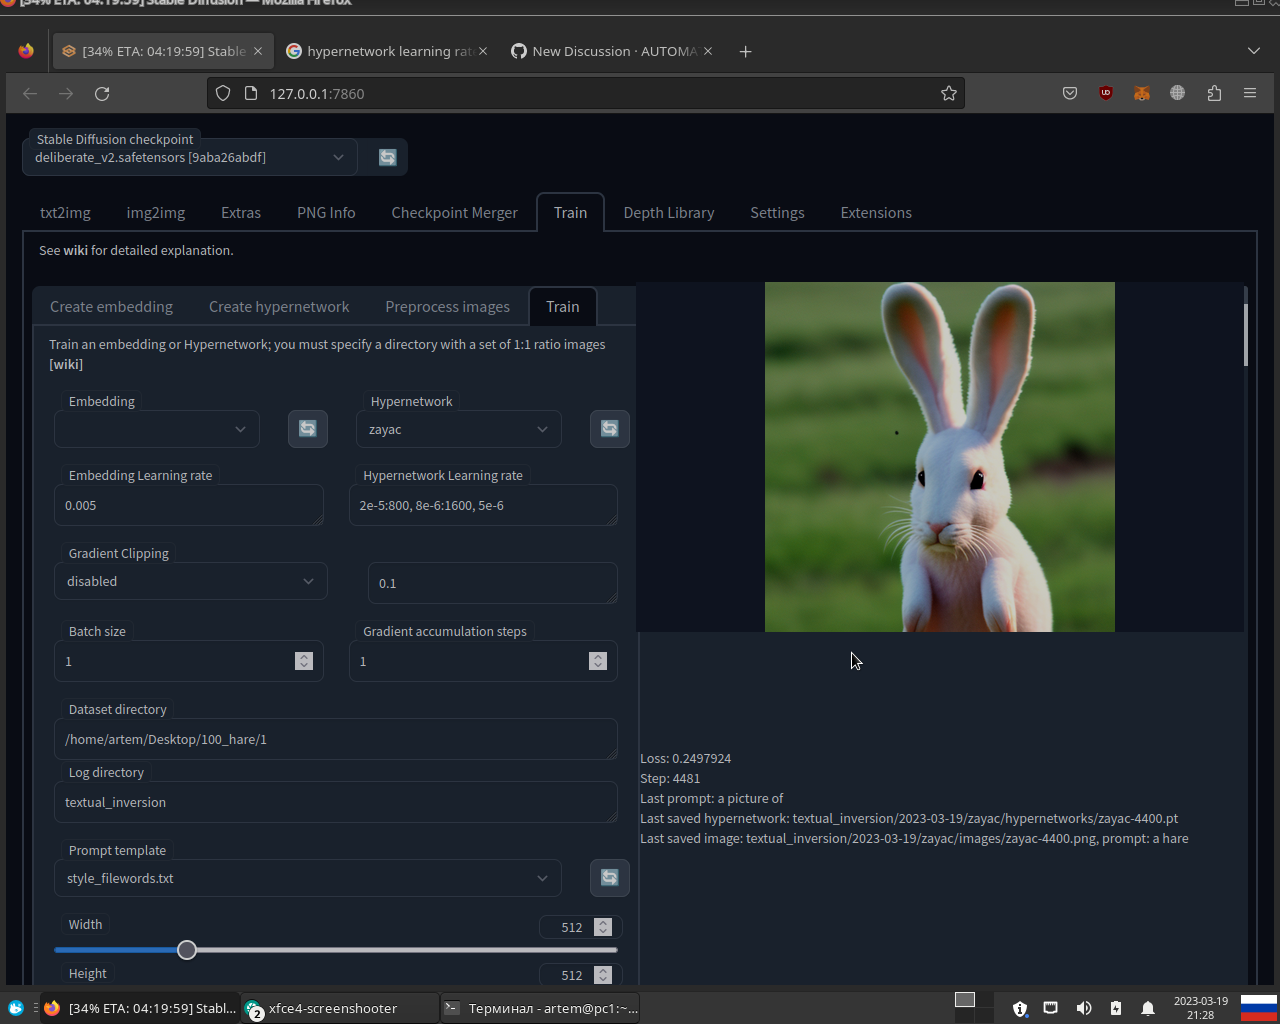Open the Preprocess images sub-tab
This screenshot has width=1280, height=1024.
(448, 306)
